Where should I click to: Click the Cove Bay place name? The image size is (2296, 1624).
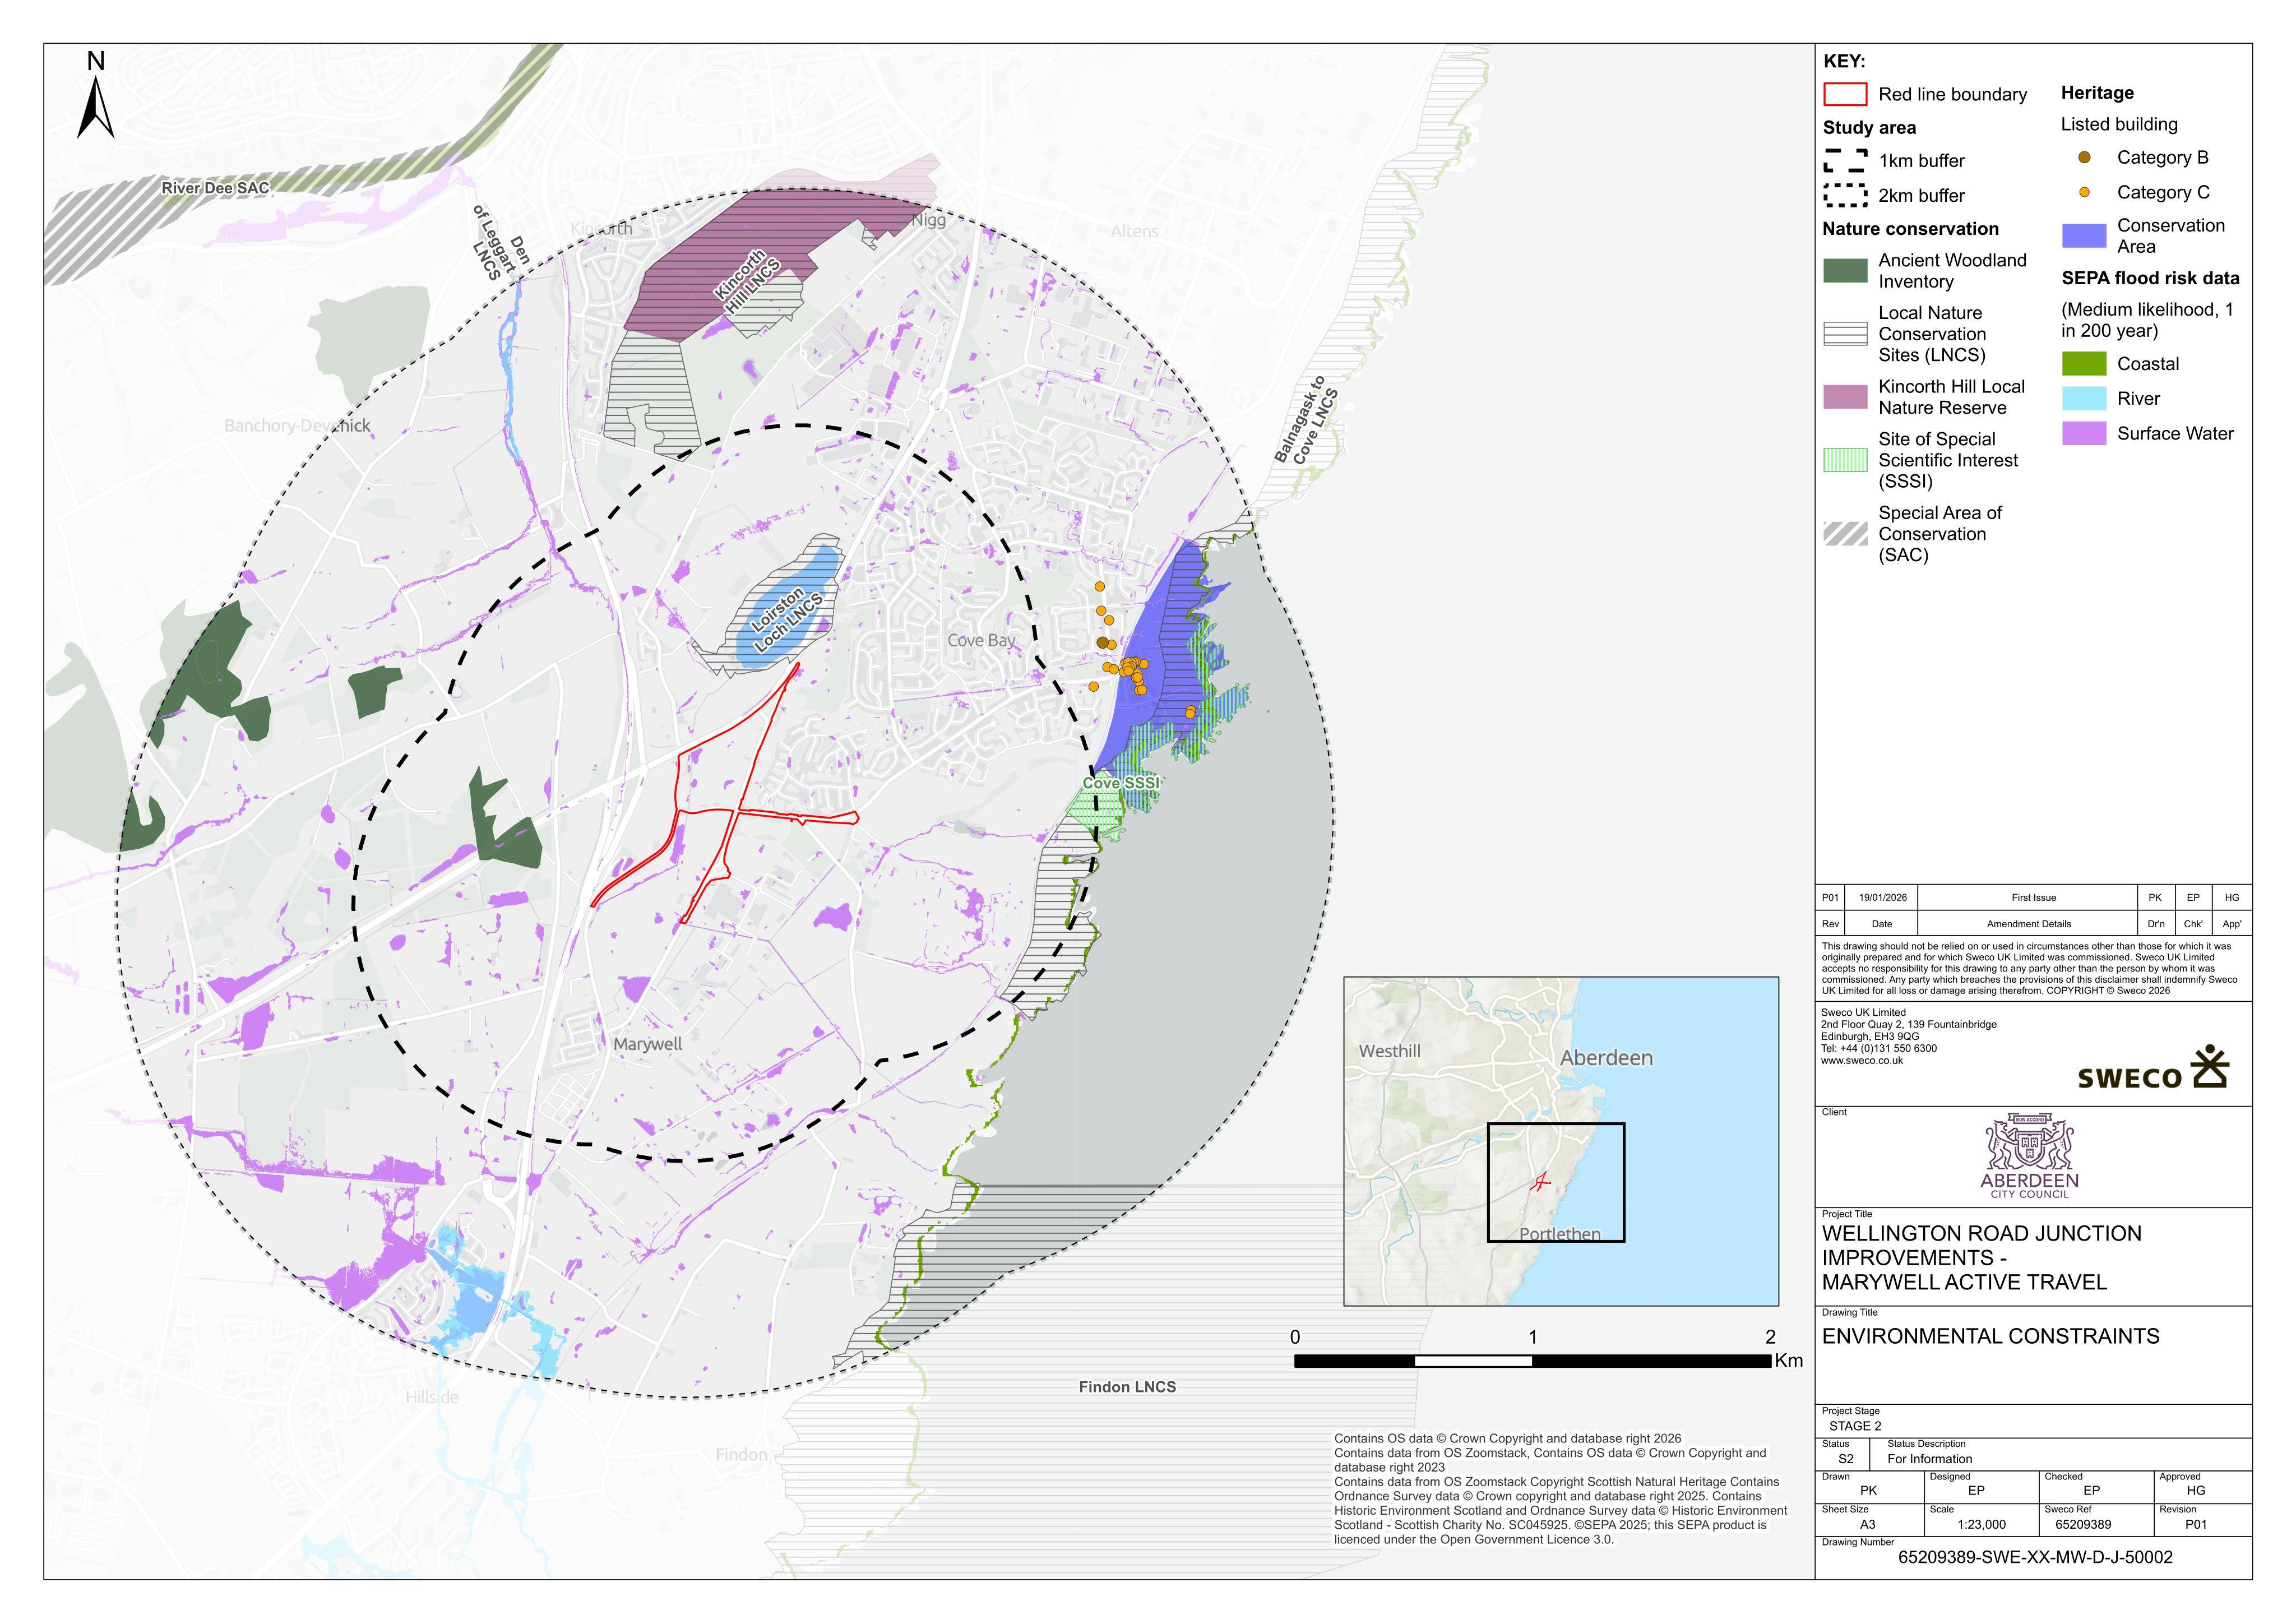click(x=981, y=640)
